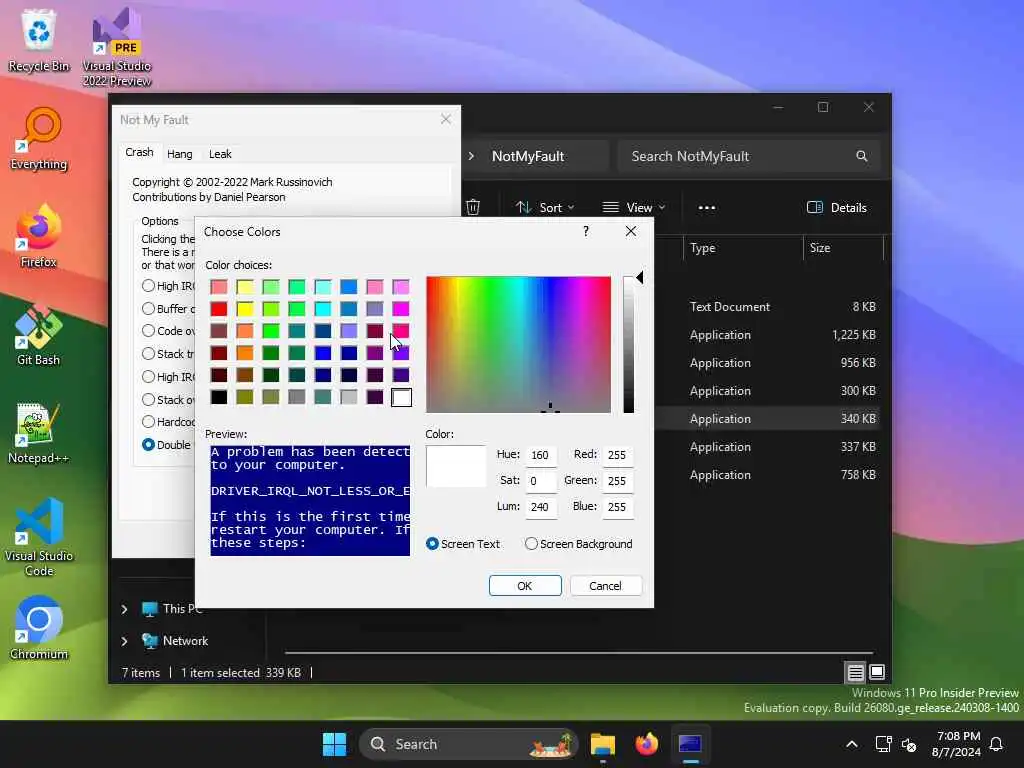Click the Hue value field
This screenshot has width=1024, height=768.
coord(541,455)
